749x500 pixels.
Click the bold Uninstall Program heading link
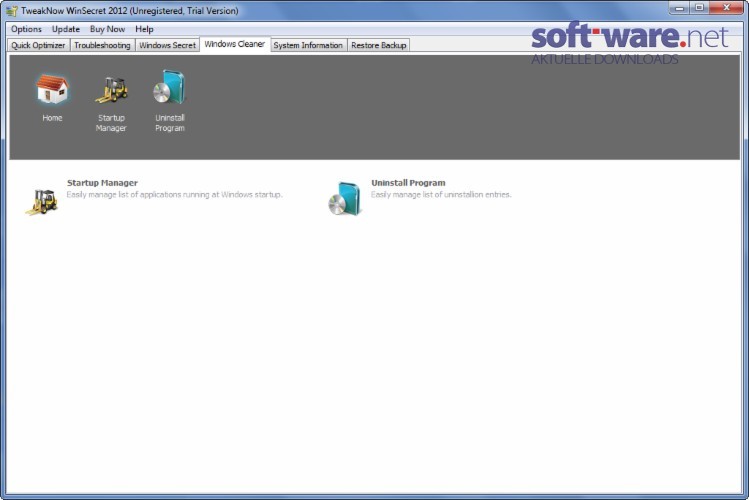tap(408, 183)
